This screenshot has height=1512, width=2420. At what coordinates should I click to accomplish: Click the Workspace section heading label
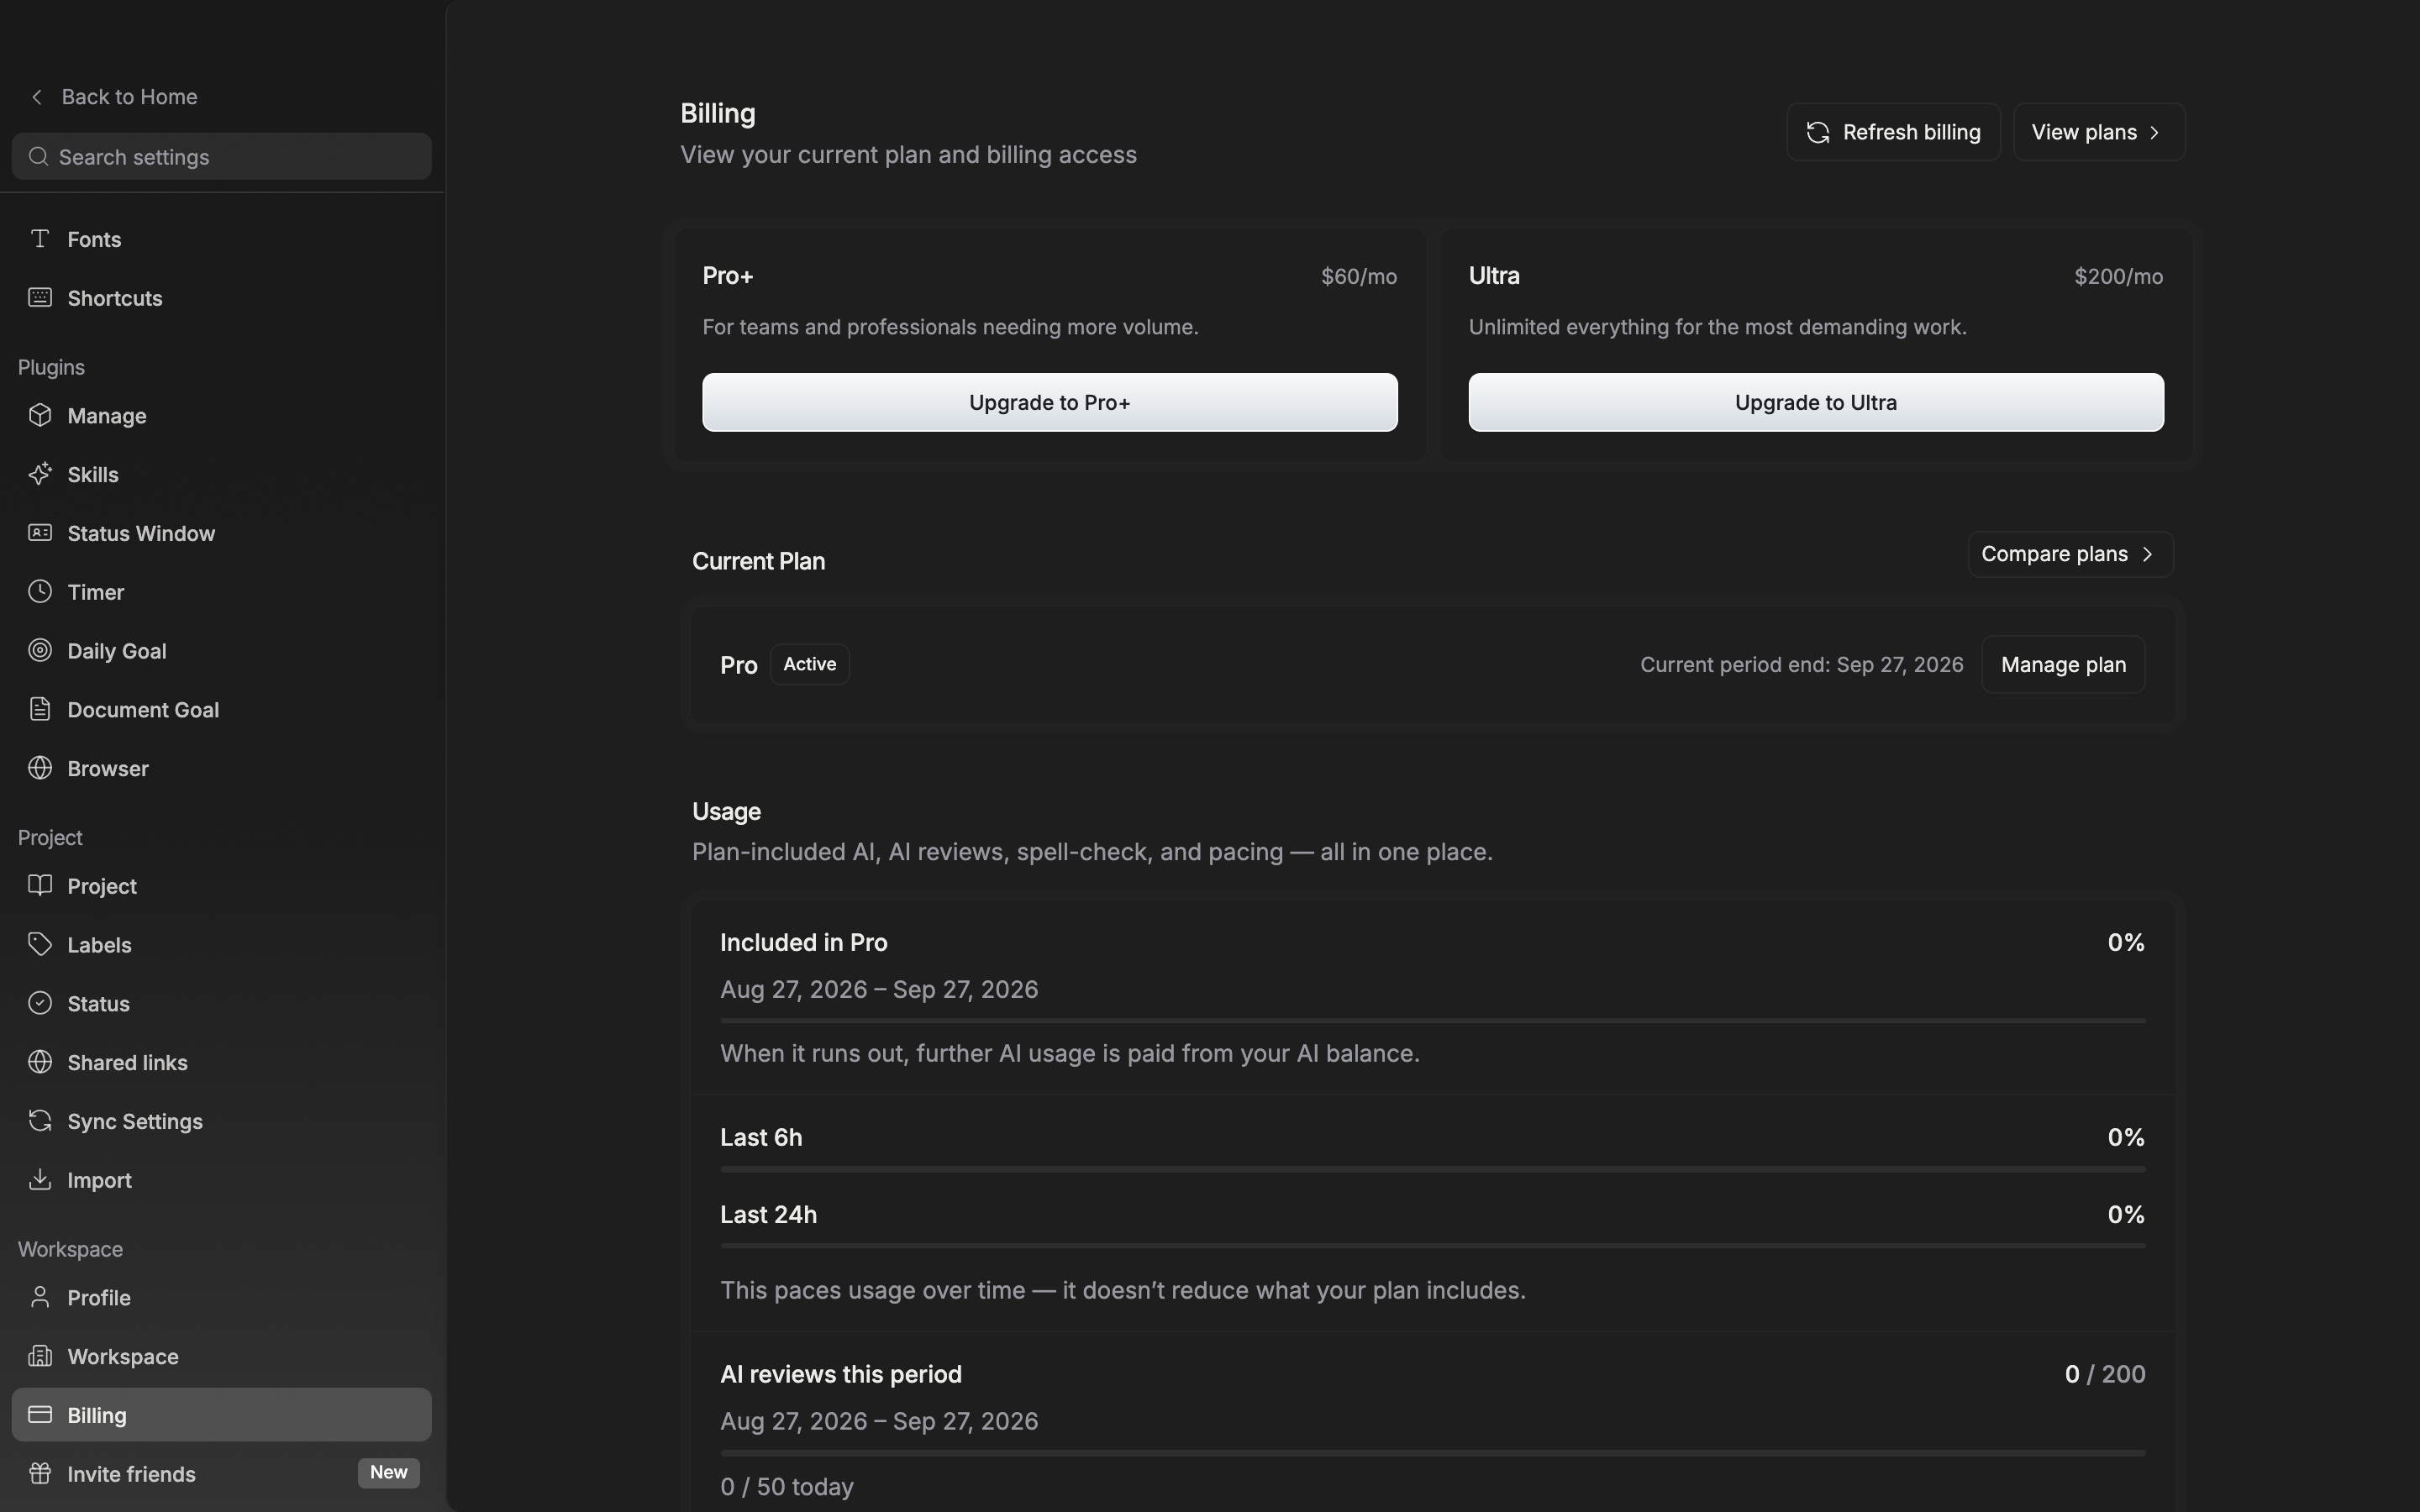pos(70,1249)
